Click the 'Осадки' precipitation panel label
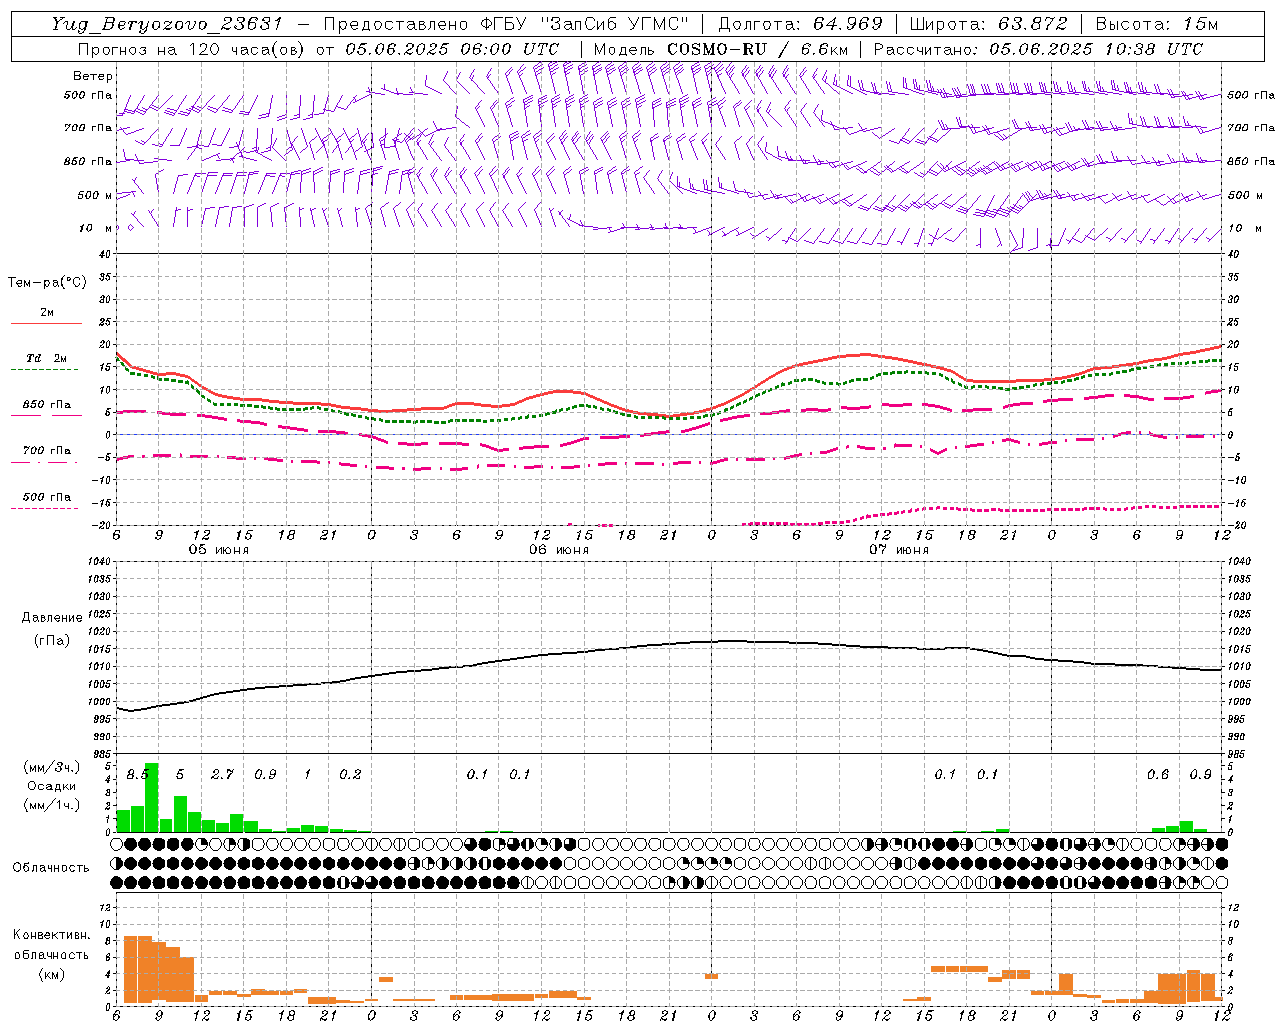The width and height of the screenshot is (1280, 1024). [50, 786]
